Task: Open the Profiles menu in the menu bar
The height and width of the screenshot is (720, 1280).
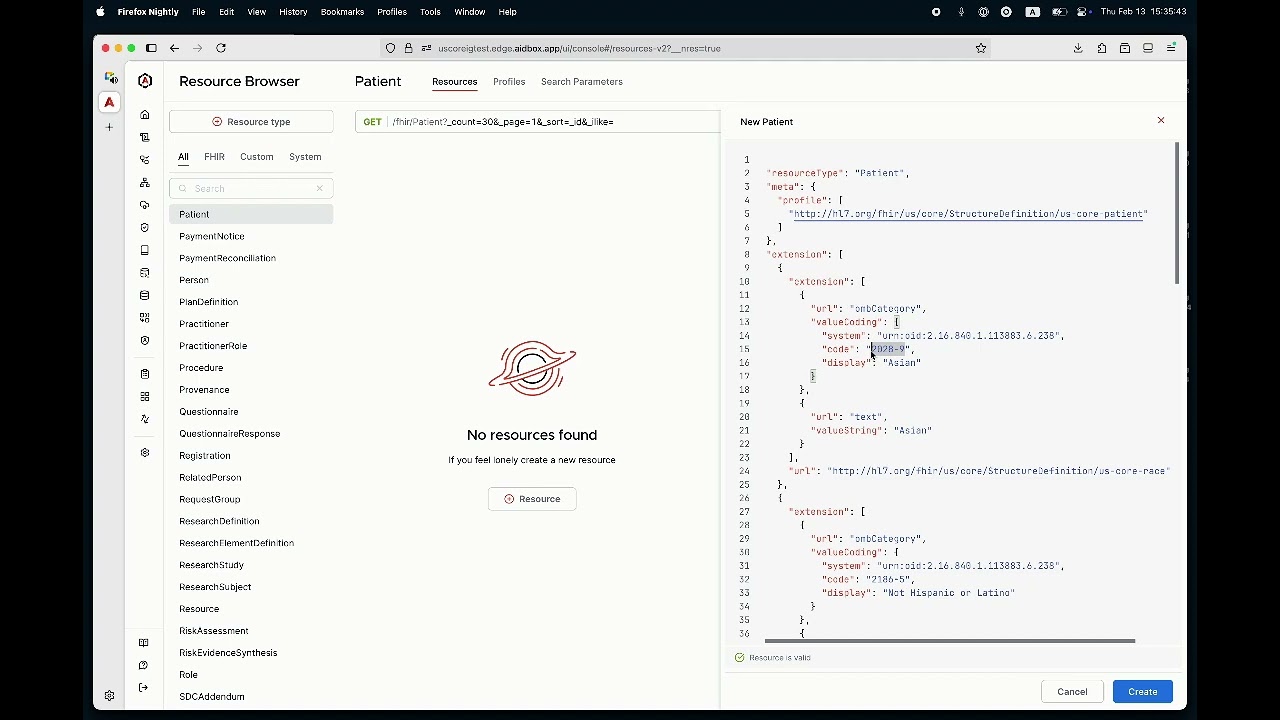Action: [392, 12]
